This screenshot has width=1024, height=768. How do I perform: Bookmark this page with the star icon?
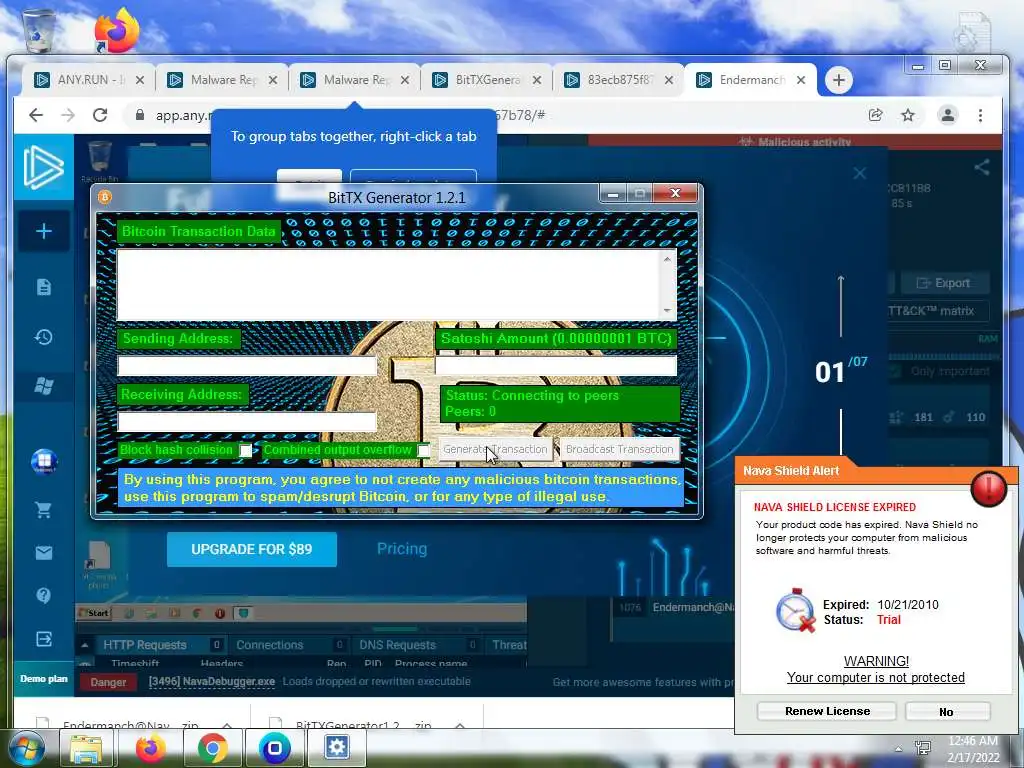(x=908, y=116)
